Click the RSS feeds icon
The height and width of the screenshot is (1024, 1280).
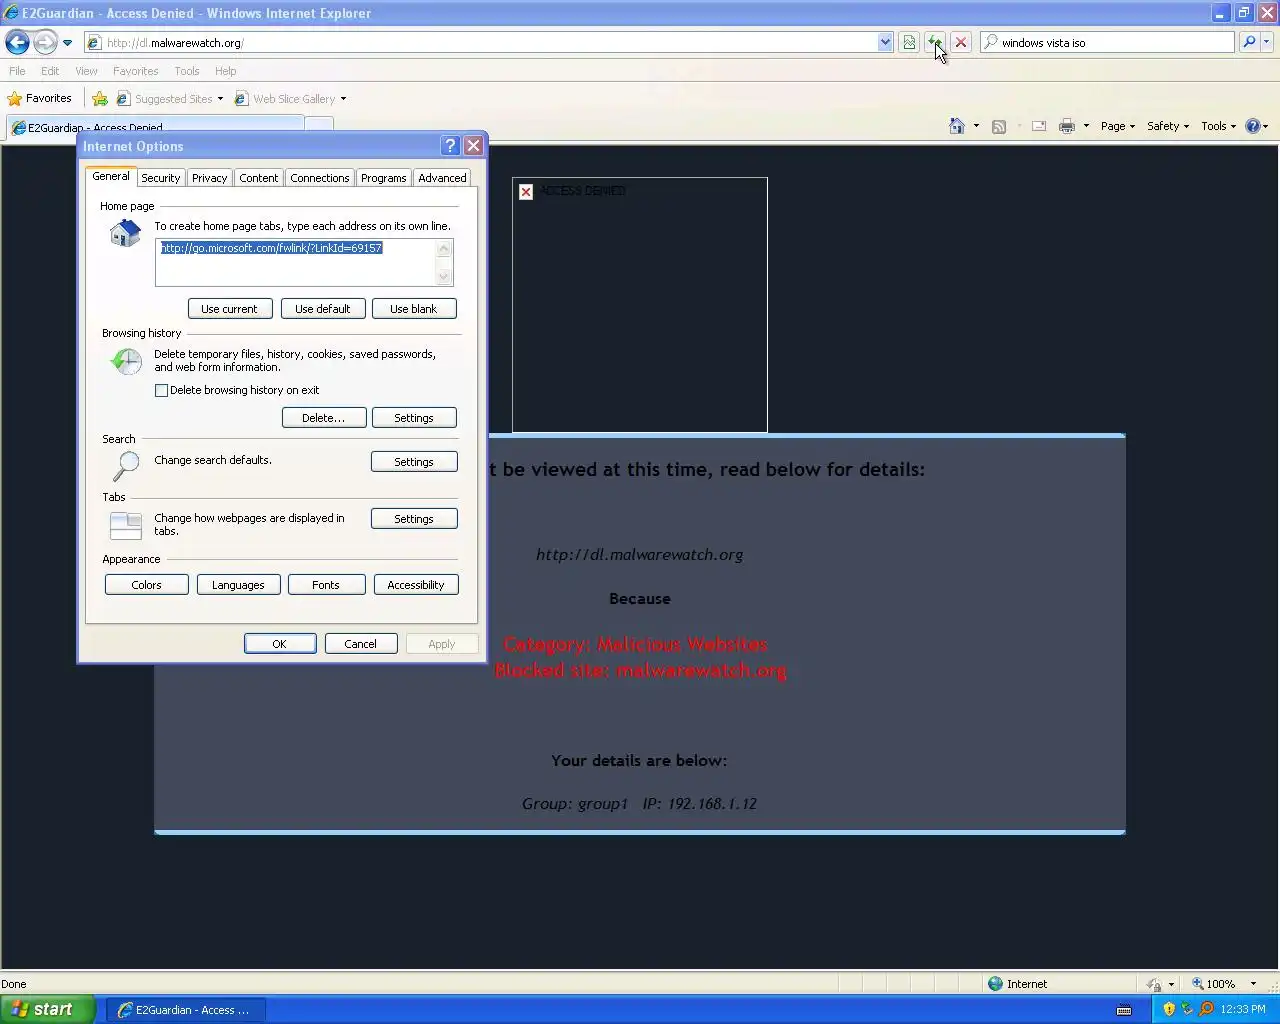pyautogui.click(x=998, y=126)
